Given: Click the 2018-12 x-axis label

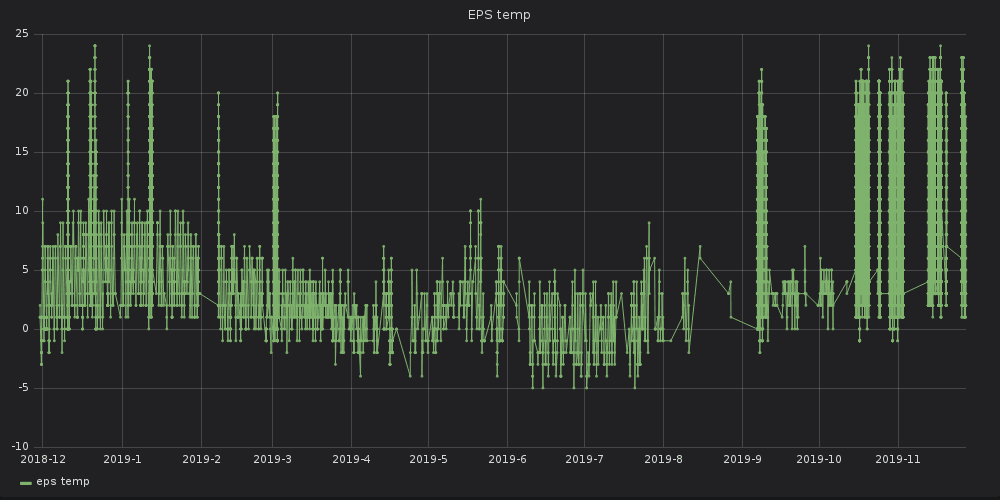Looking at the screenshot, I should click(x=43, y=460).
